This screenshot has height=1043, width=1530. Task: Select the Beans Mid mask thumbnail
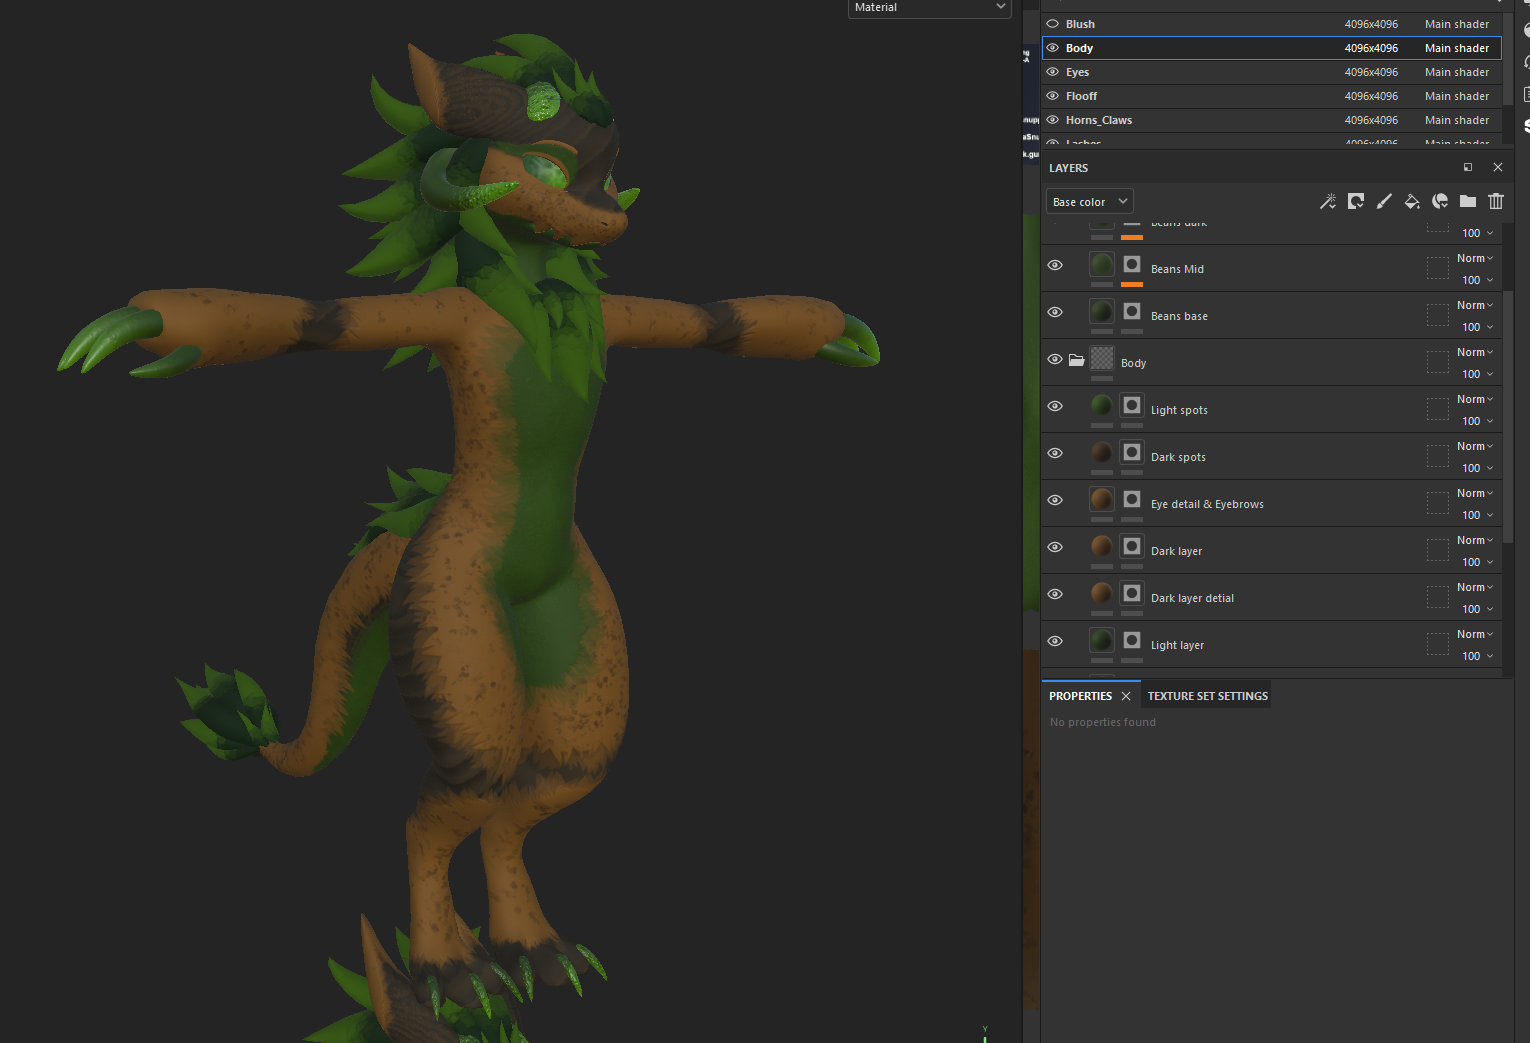point(1132,264)
